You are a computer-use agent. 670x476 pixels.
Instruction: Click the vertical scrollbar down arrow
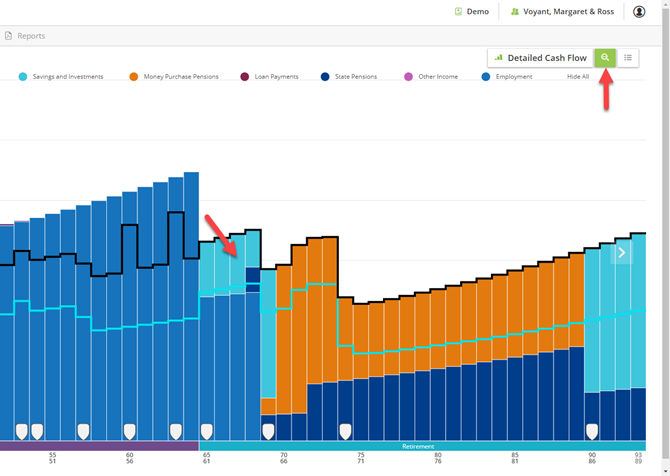click(666, 471)
